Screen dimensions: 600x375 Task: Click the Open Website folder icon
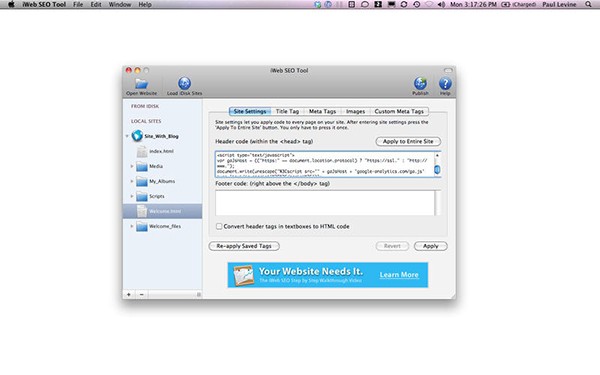(142, 83)
